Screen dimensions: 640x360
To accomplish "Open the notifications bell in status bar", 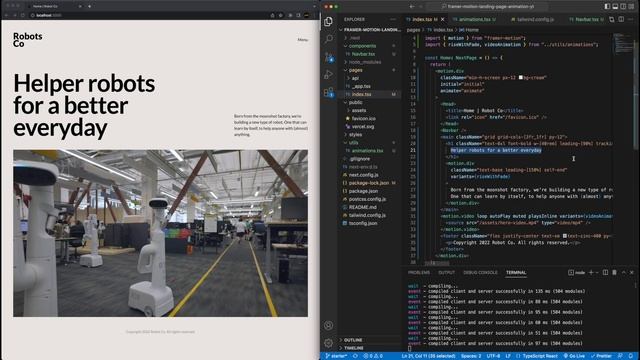I will point(631,356).
